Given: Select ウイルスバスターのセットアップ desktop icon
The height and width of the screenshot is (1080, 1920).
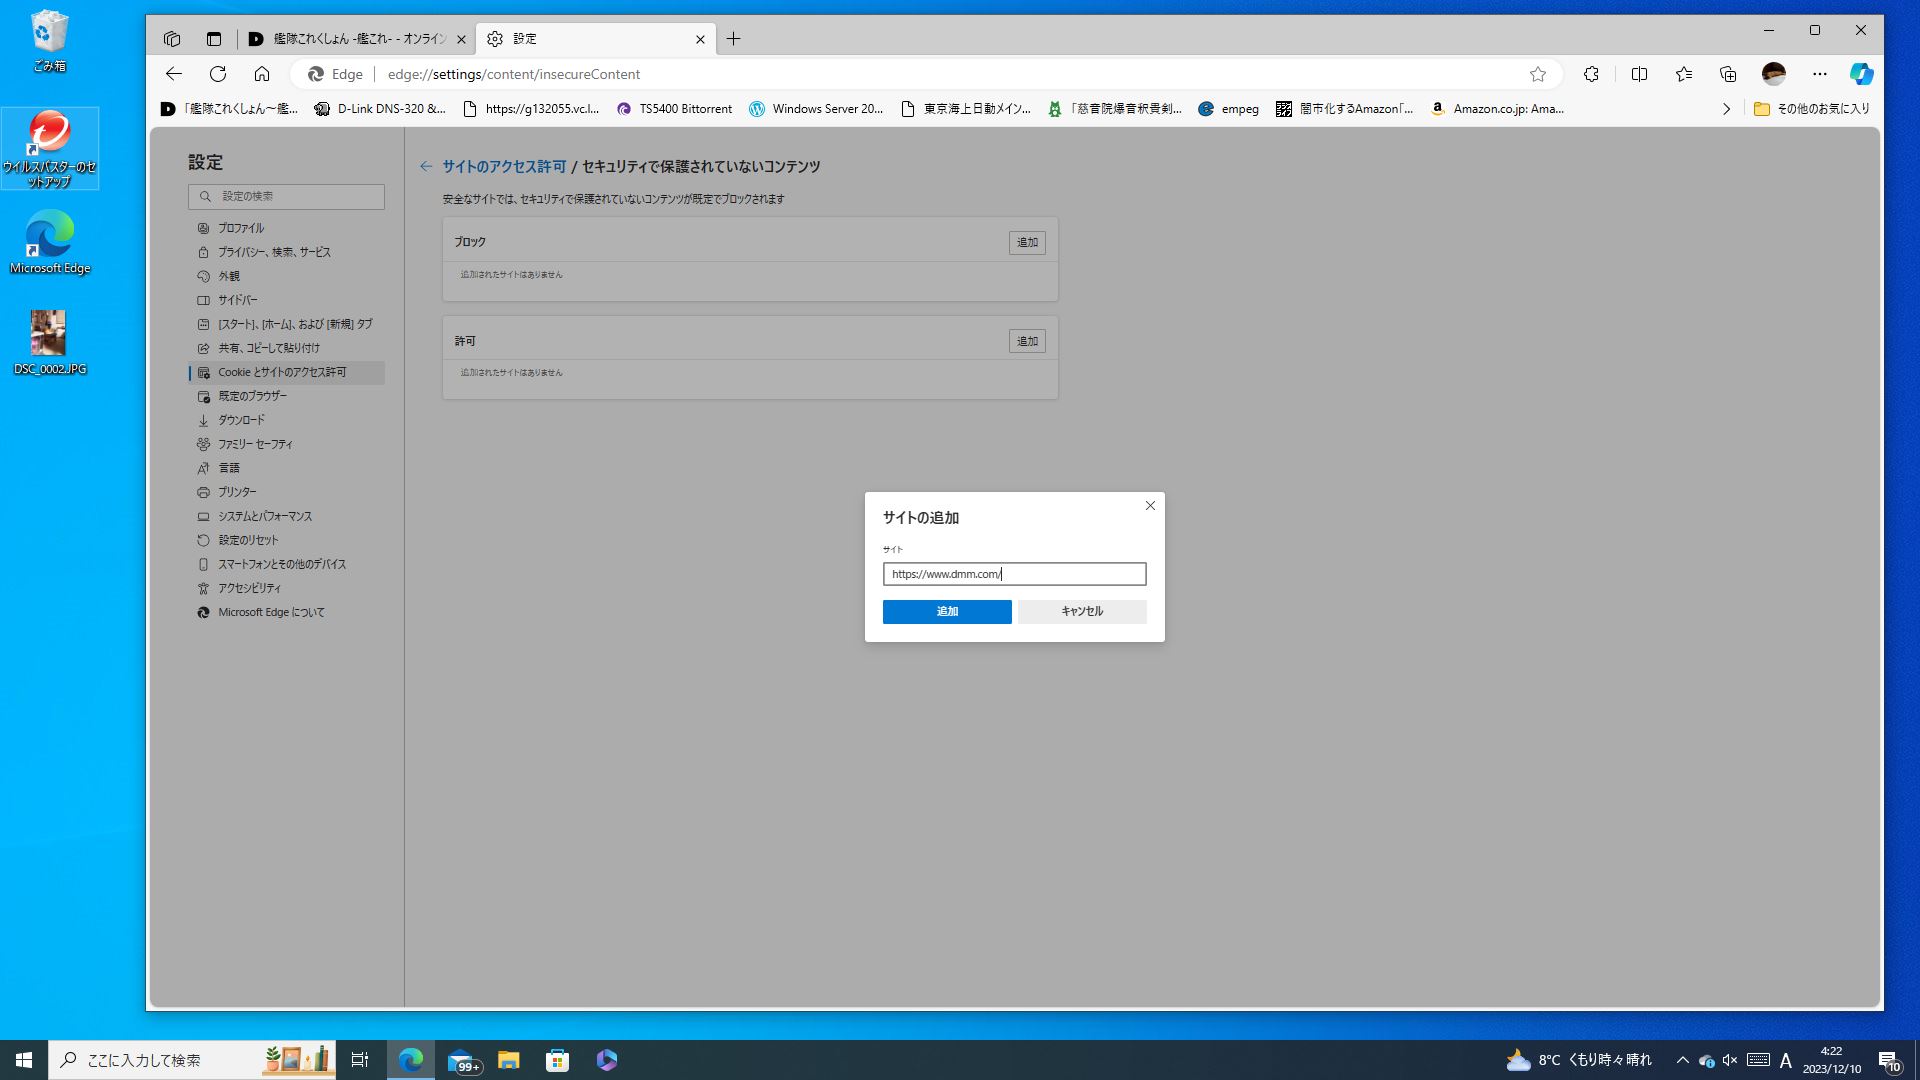Looking at the screenshot, I should tap(49, 148).
